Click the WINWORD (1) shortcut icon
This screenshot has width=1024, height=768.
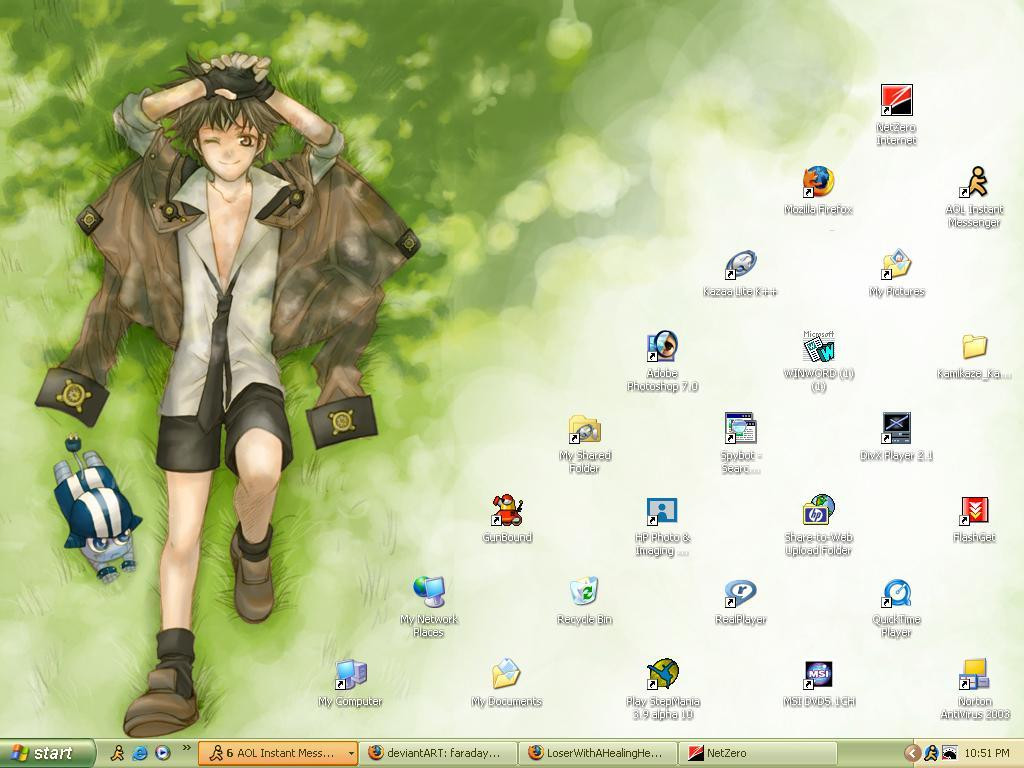click(x=818, y=346)
